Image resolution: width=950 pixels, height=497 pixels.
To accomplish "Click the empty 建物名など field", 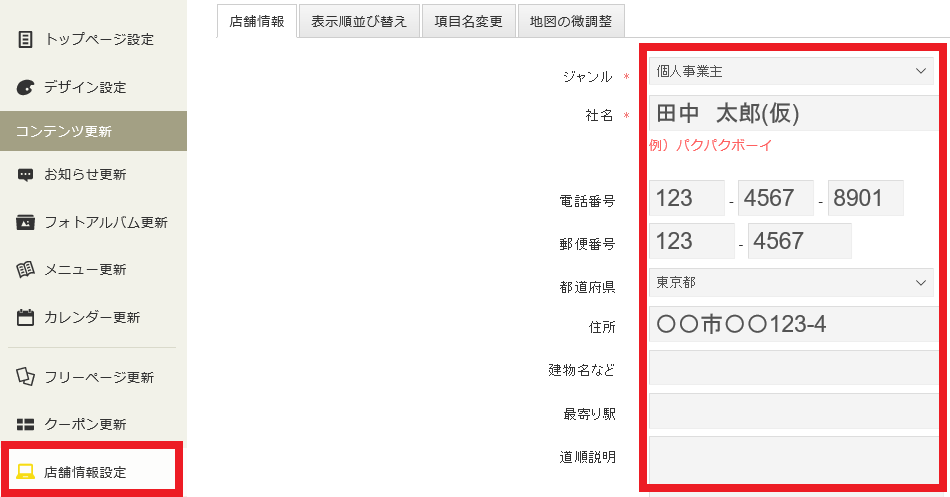I will click(x=794, y=367).
